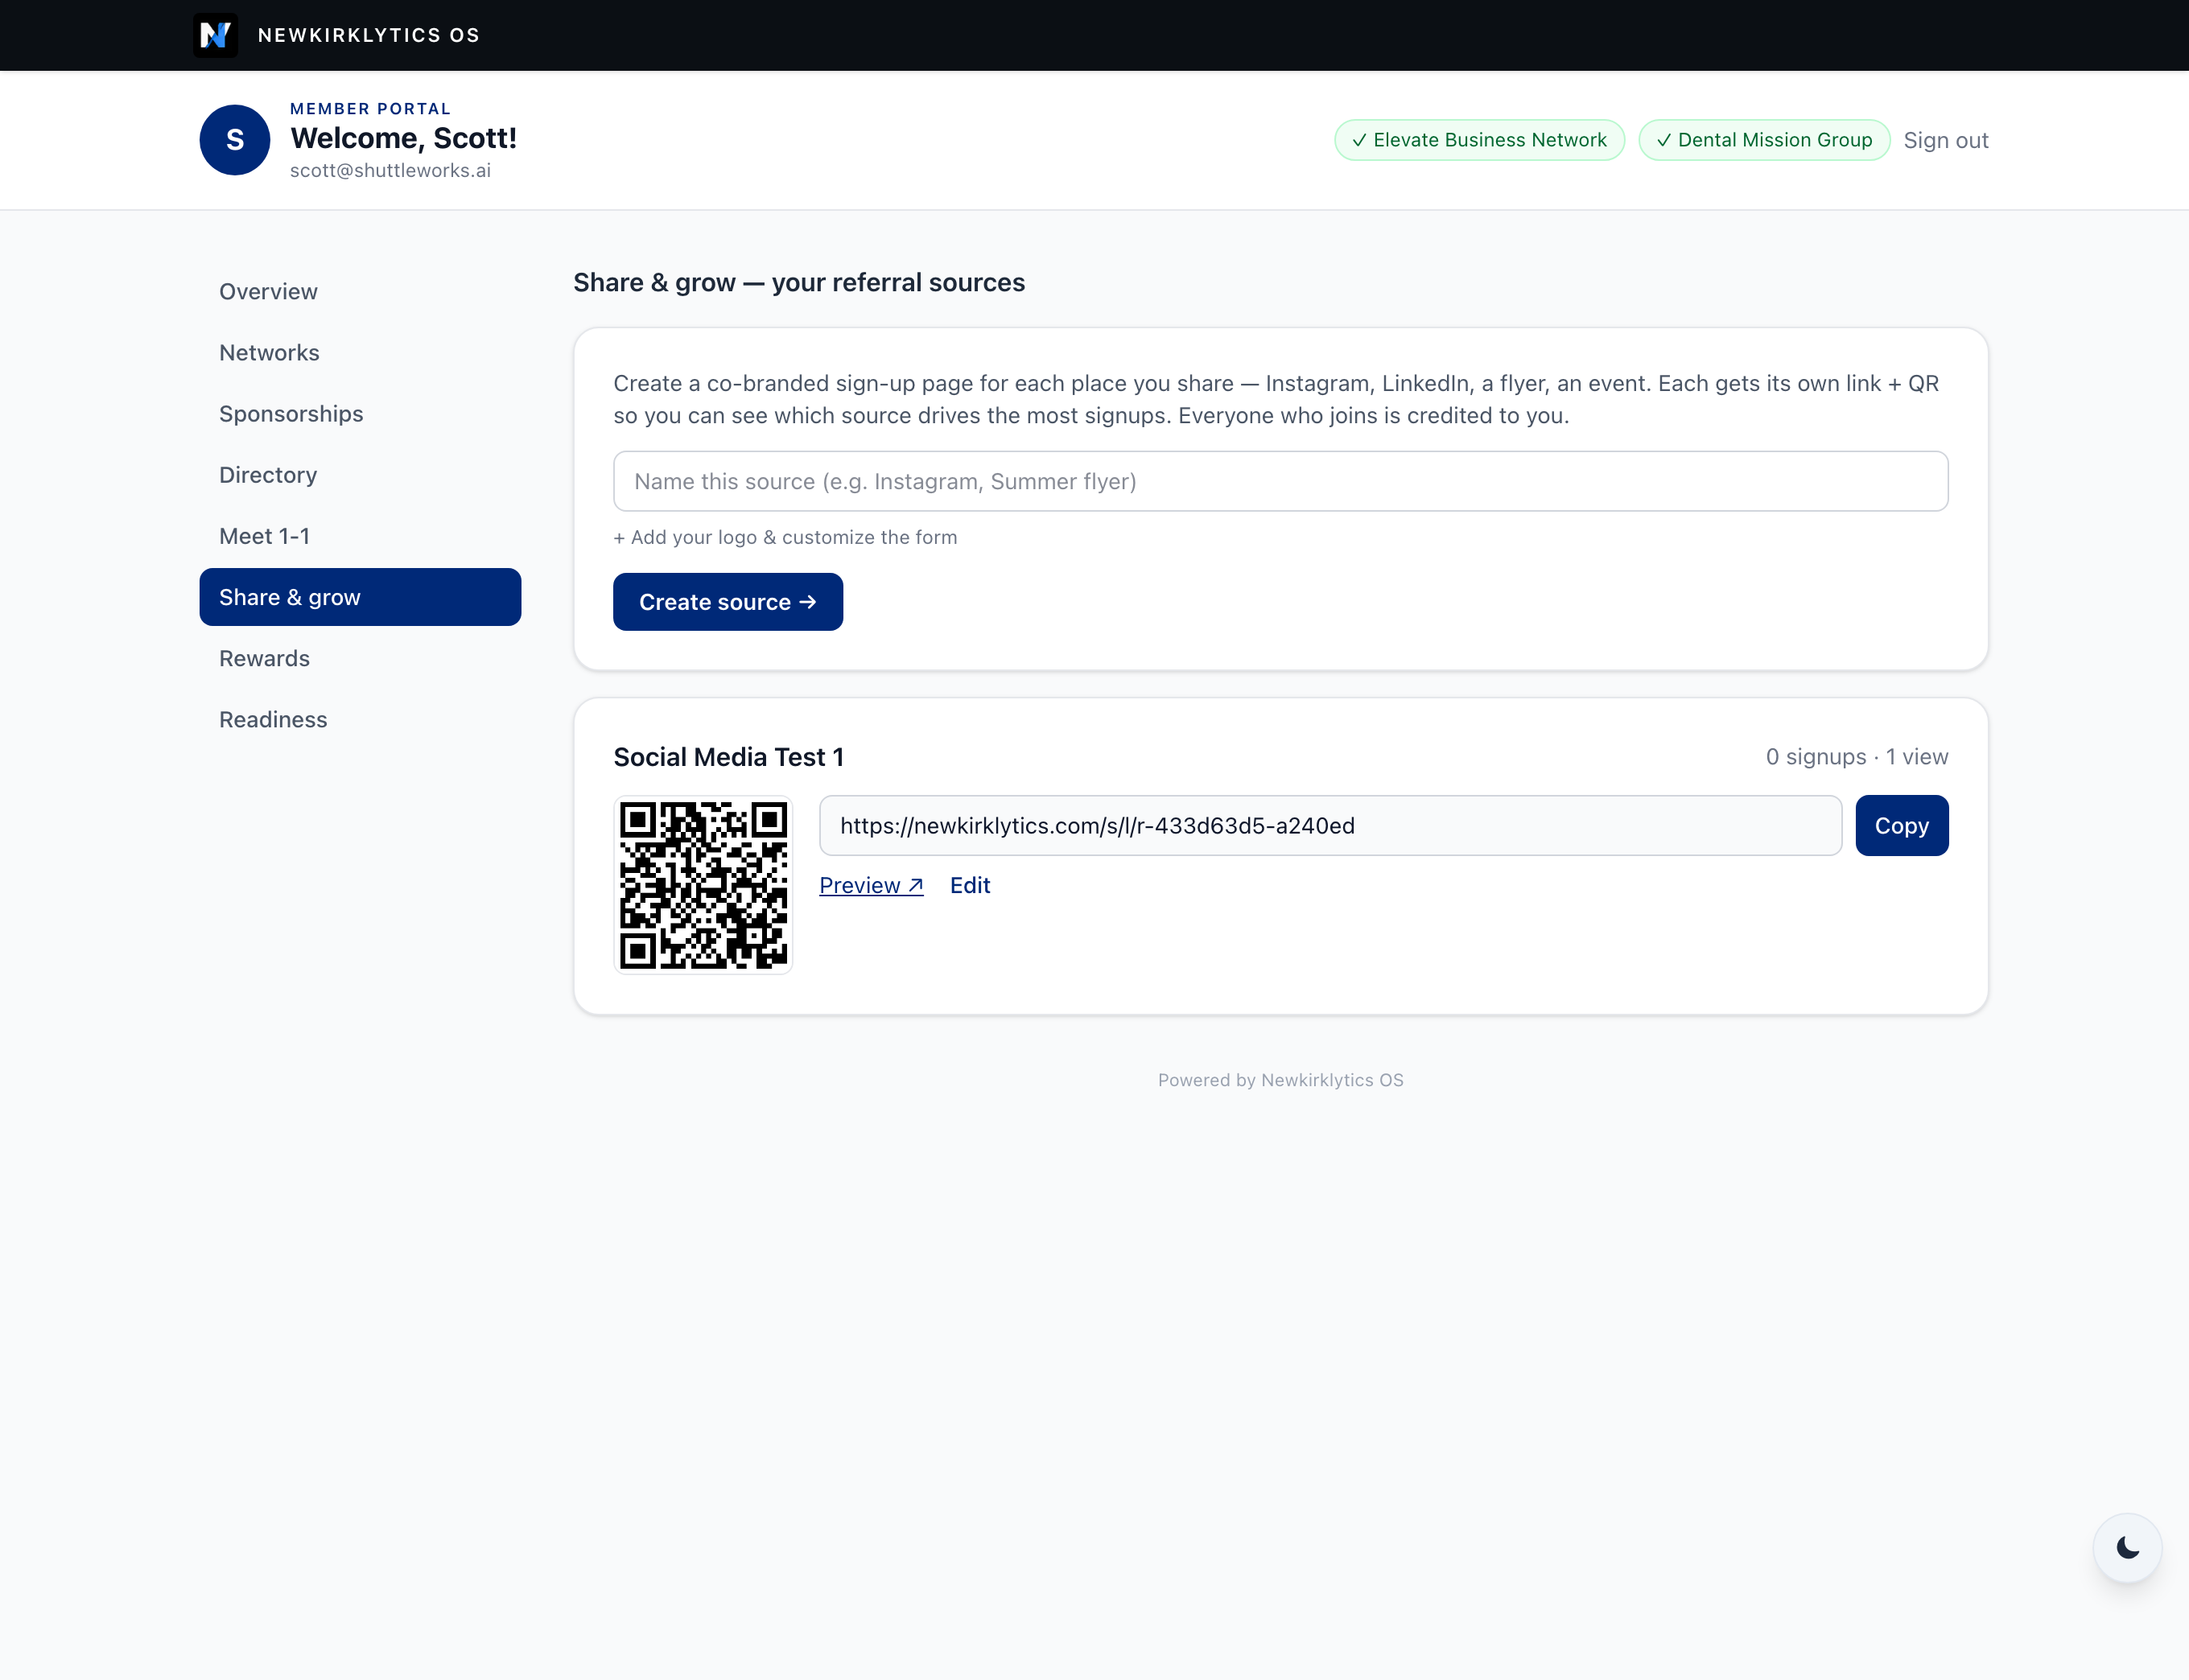Open the Social Media Test 1 QR code

point(703,885)
